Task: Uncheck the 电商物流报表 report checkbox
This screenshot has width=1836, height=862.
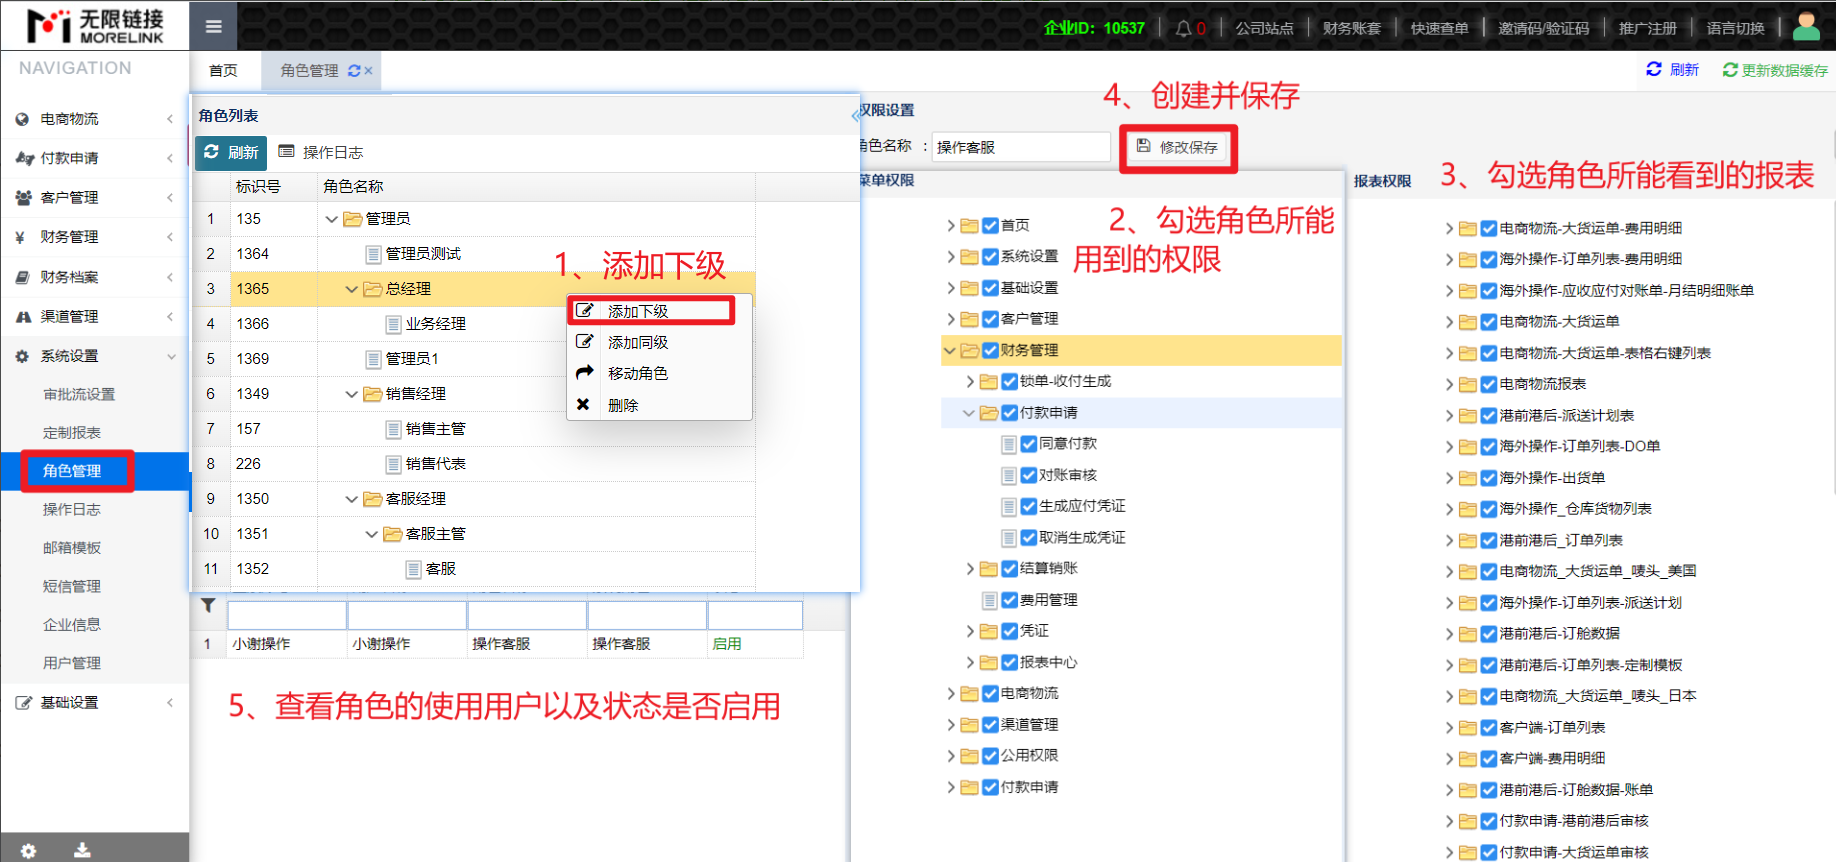Action: [x=1488, y=384]
